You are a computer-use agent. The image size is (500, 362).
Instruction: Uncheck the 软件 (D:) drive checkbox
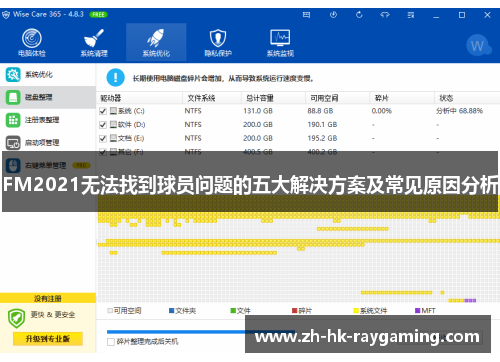click(103, 125)
